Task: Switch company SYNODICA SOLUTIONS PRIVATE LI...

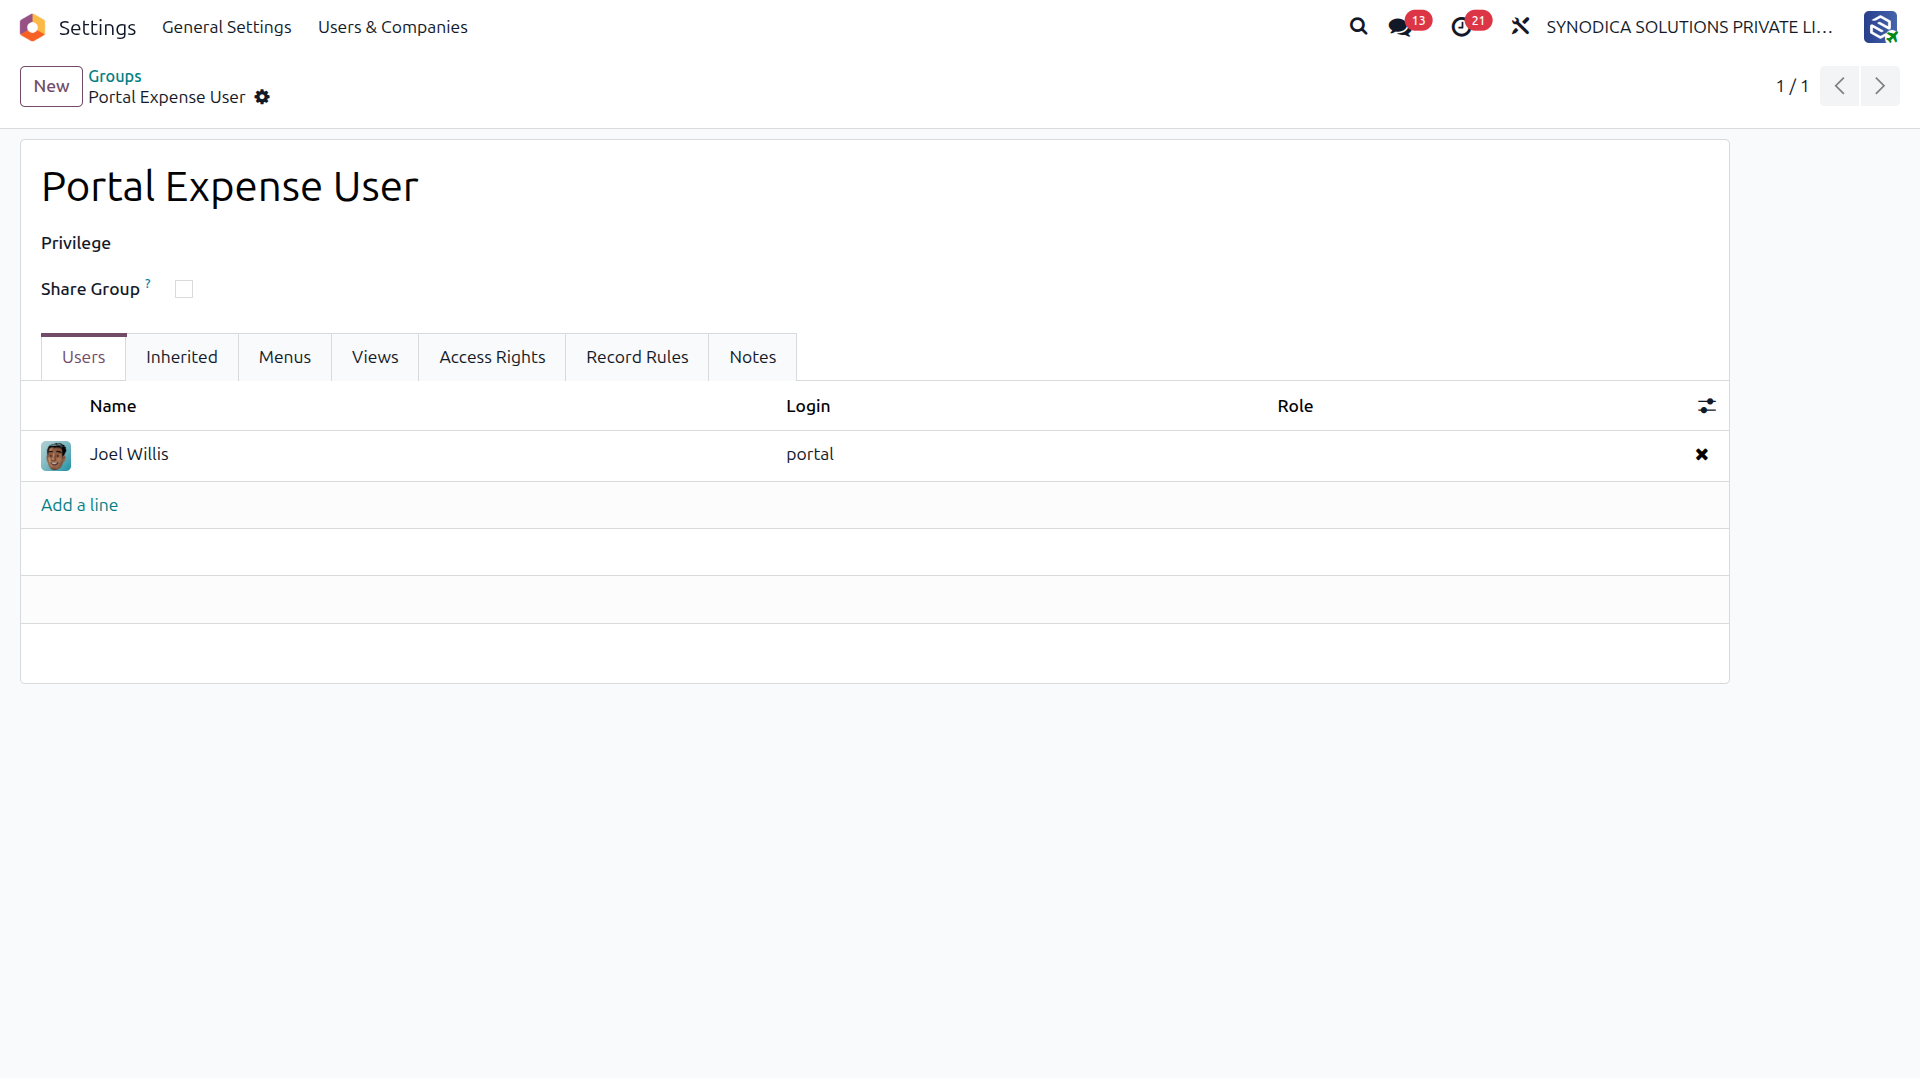Action: tap(1689, 27)
